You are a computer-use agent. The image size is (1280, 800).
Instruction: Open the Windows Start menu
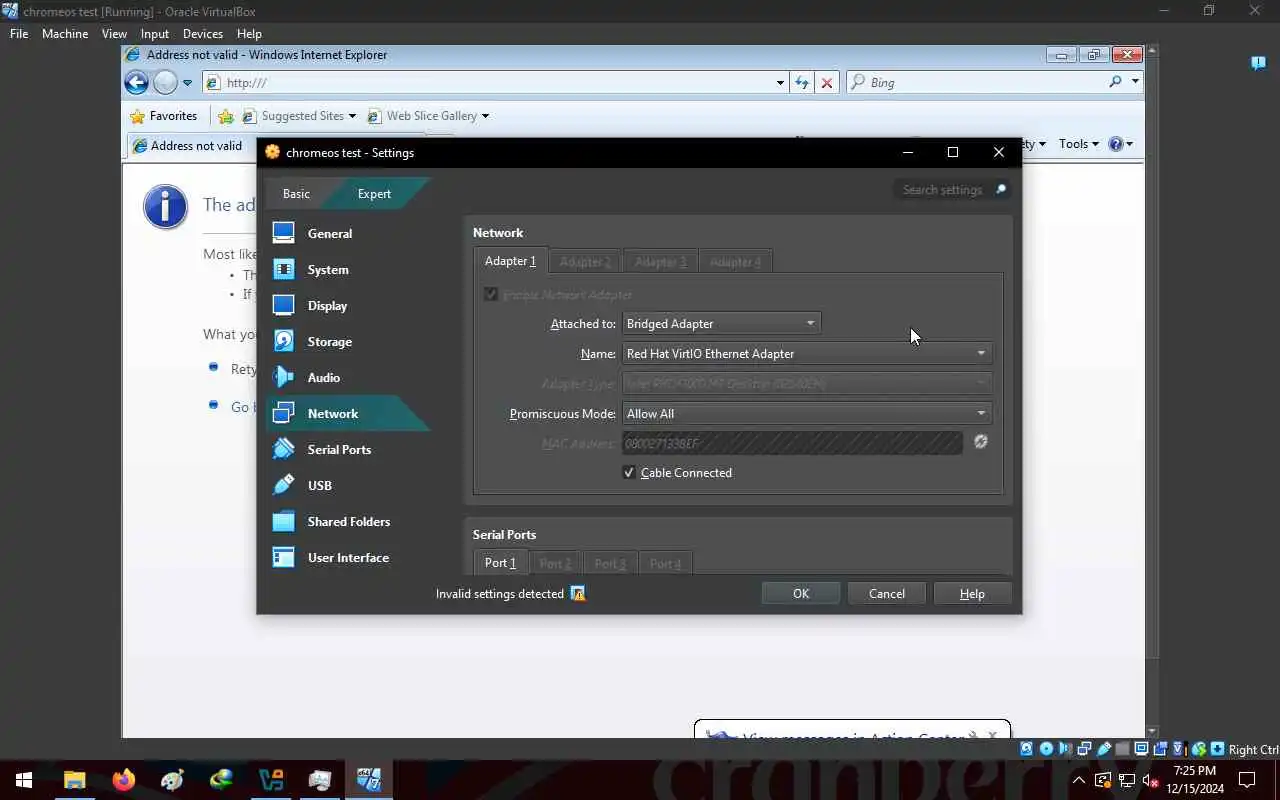click(24, 780)
